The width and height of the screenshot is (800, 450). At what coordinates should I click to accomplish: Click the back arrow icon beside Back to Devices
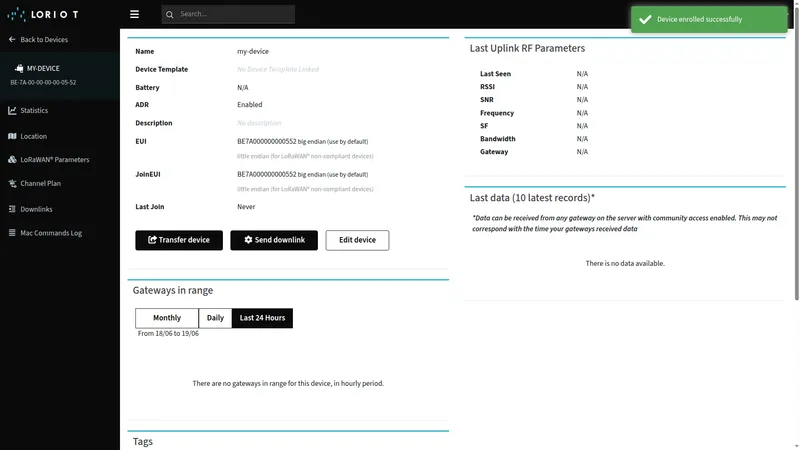(12, 39)
